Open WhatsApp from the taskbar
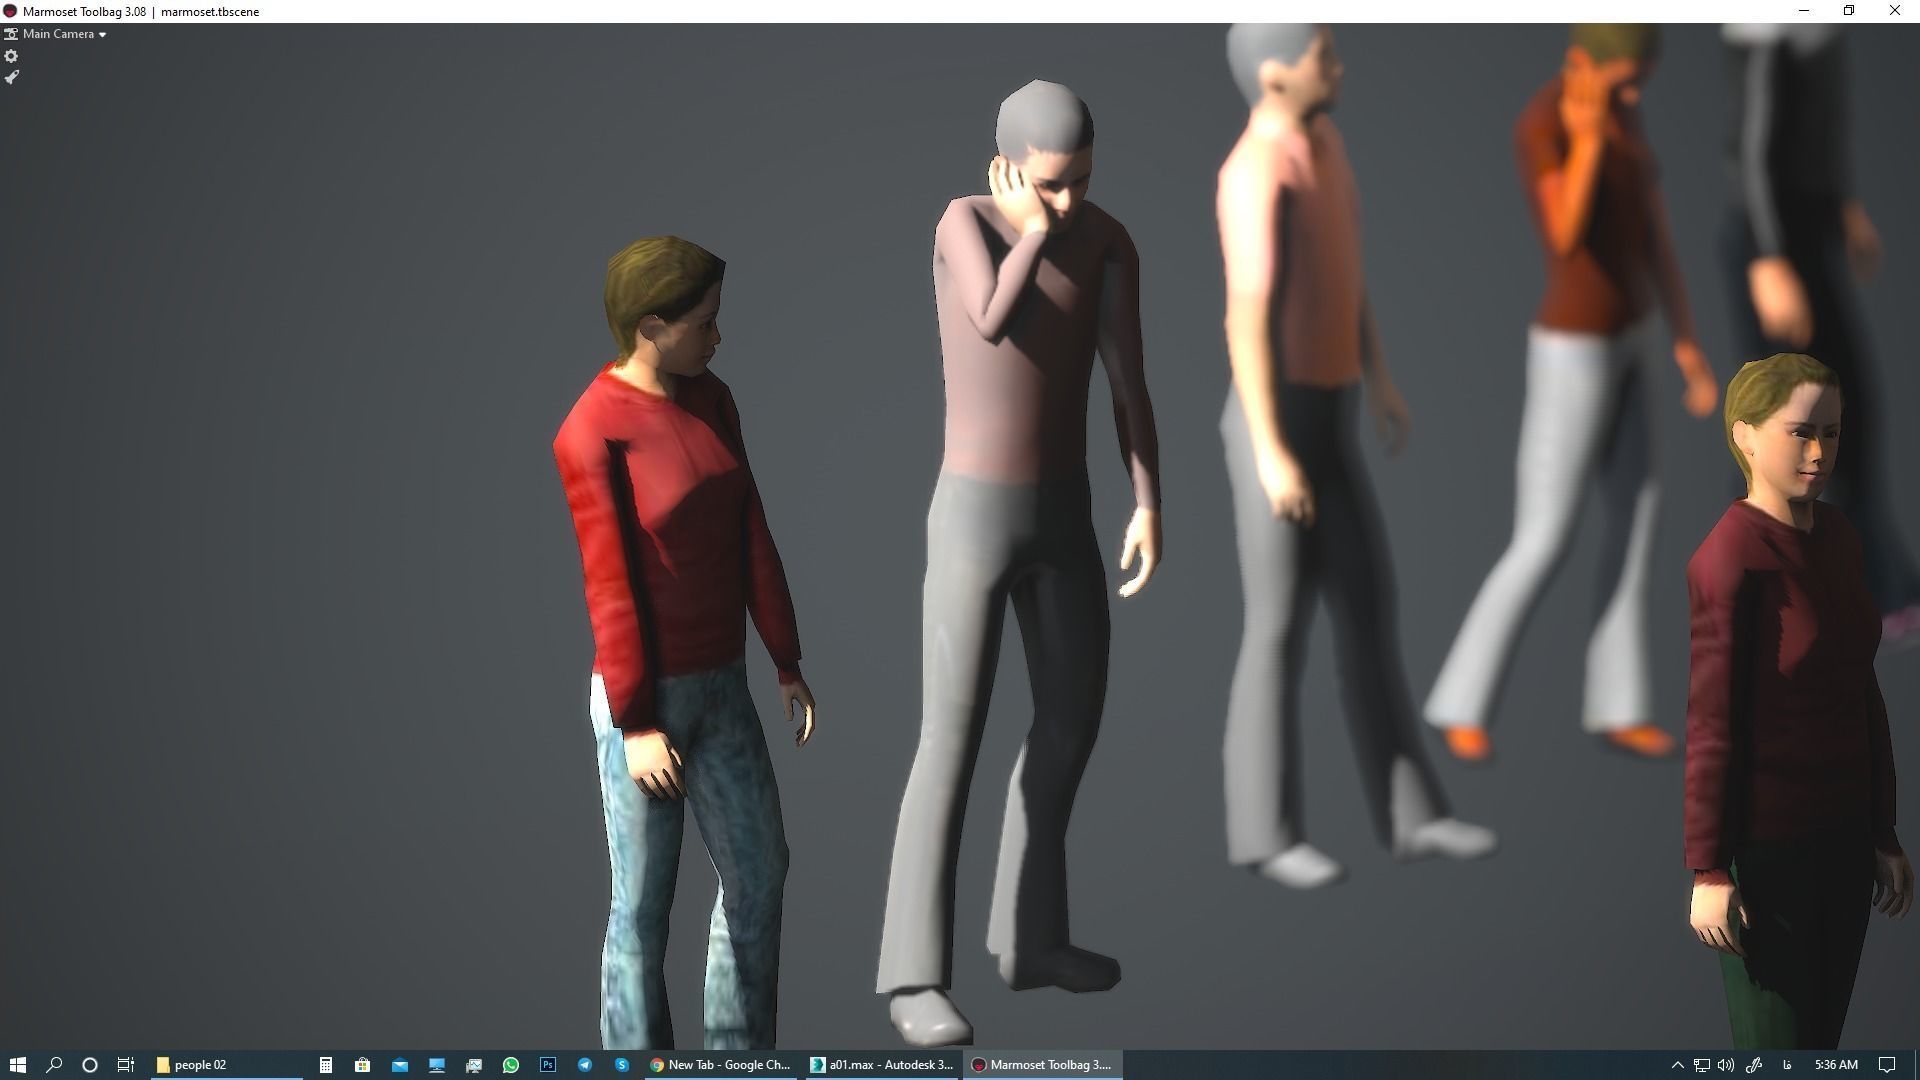 511,1065
